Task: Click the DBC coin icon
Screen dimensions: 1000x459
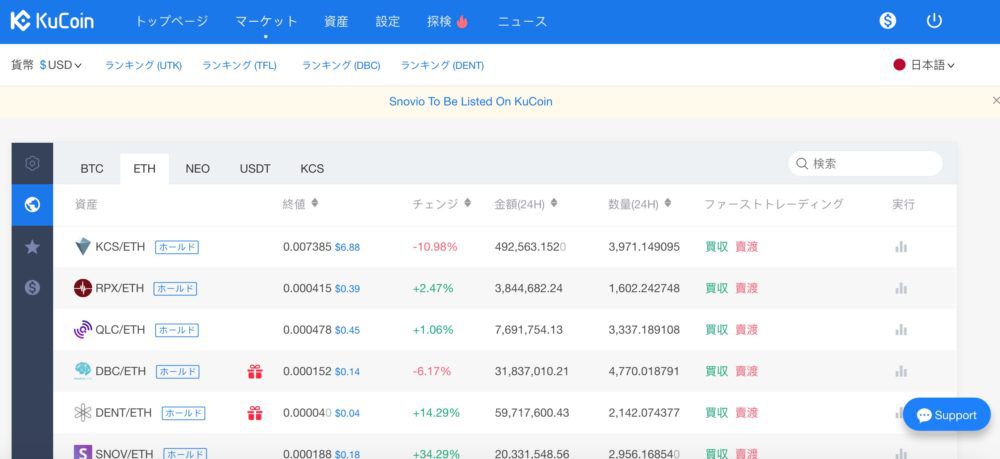Action: coord(83,370)
